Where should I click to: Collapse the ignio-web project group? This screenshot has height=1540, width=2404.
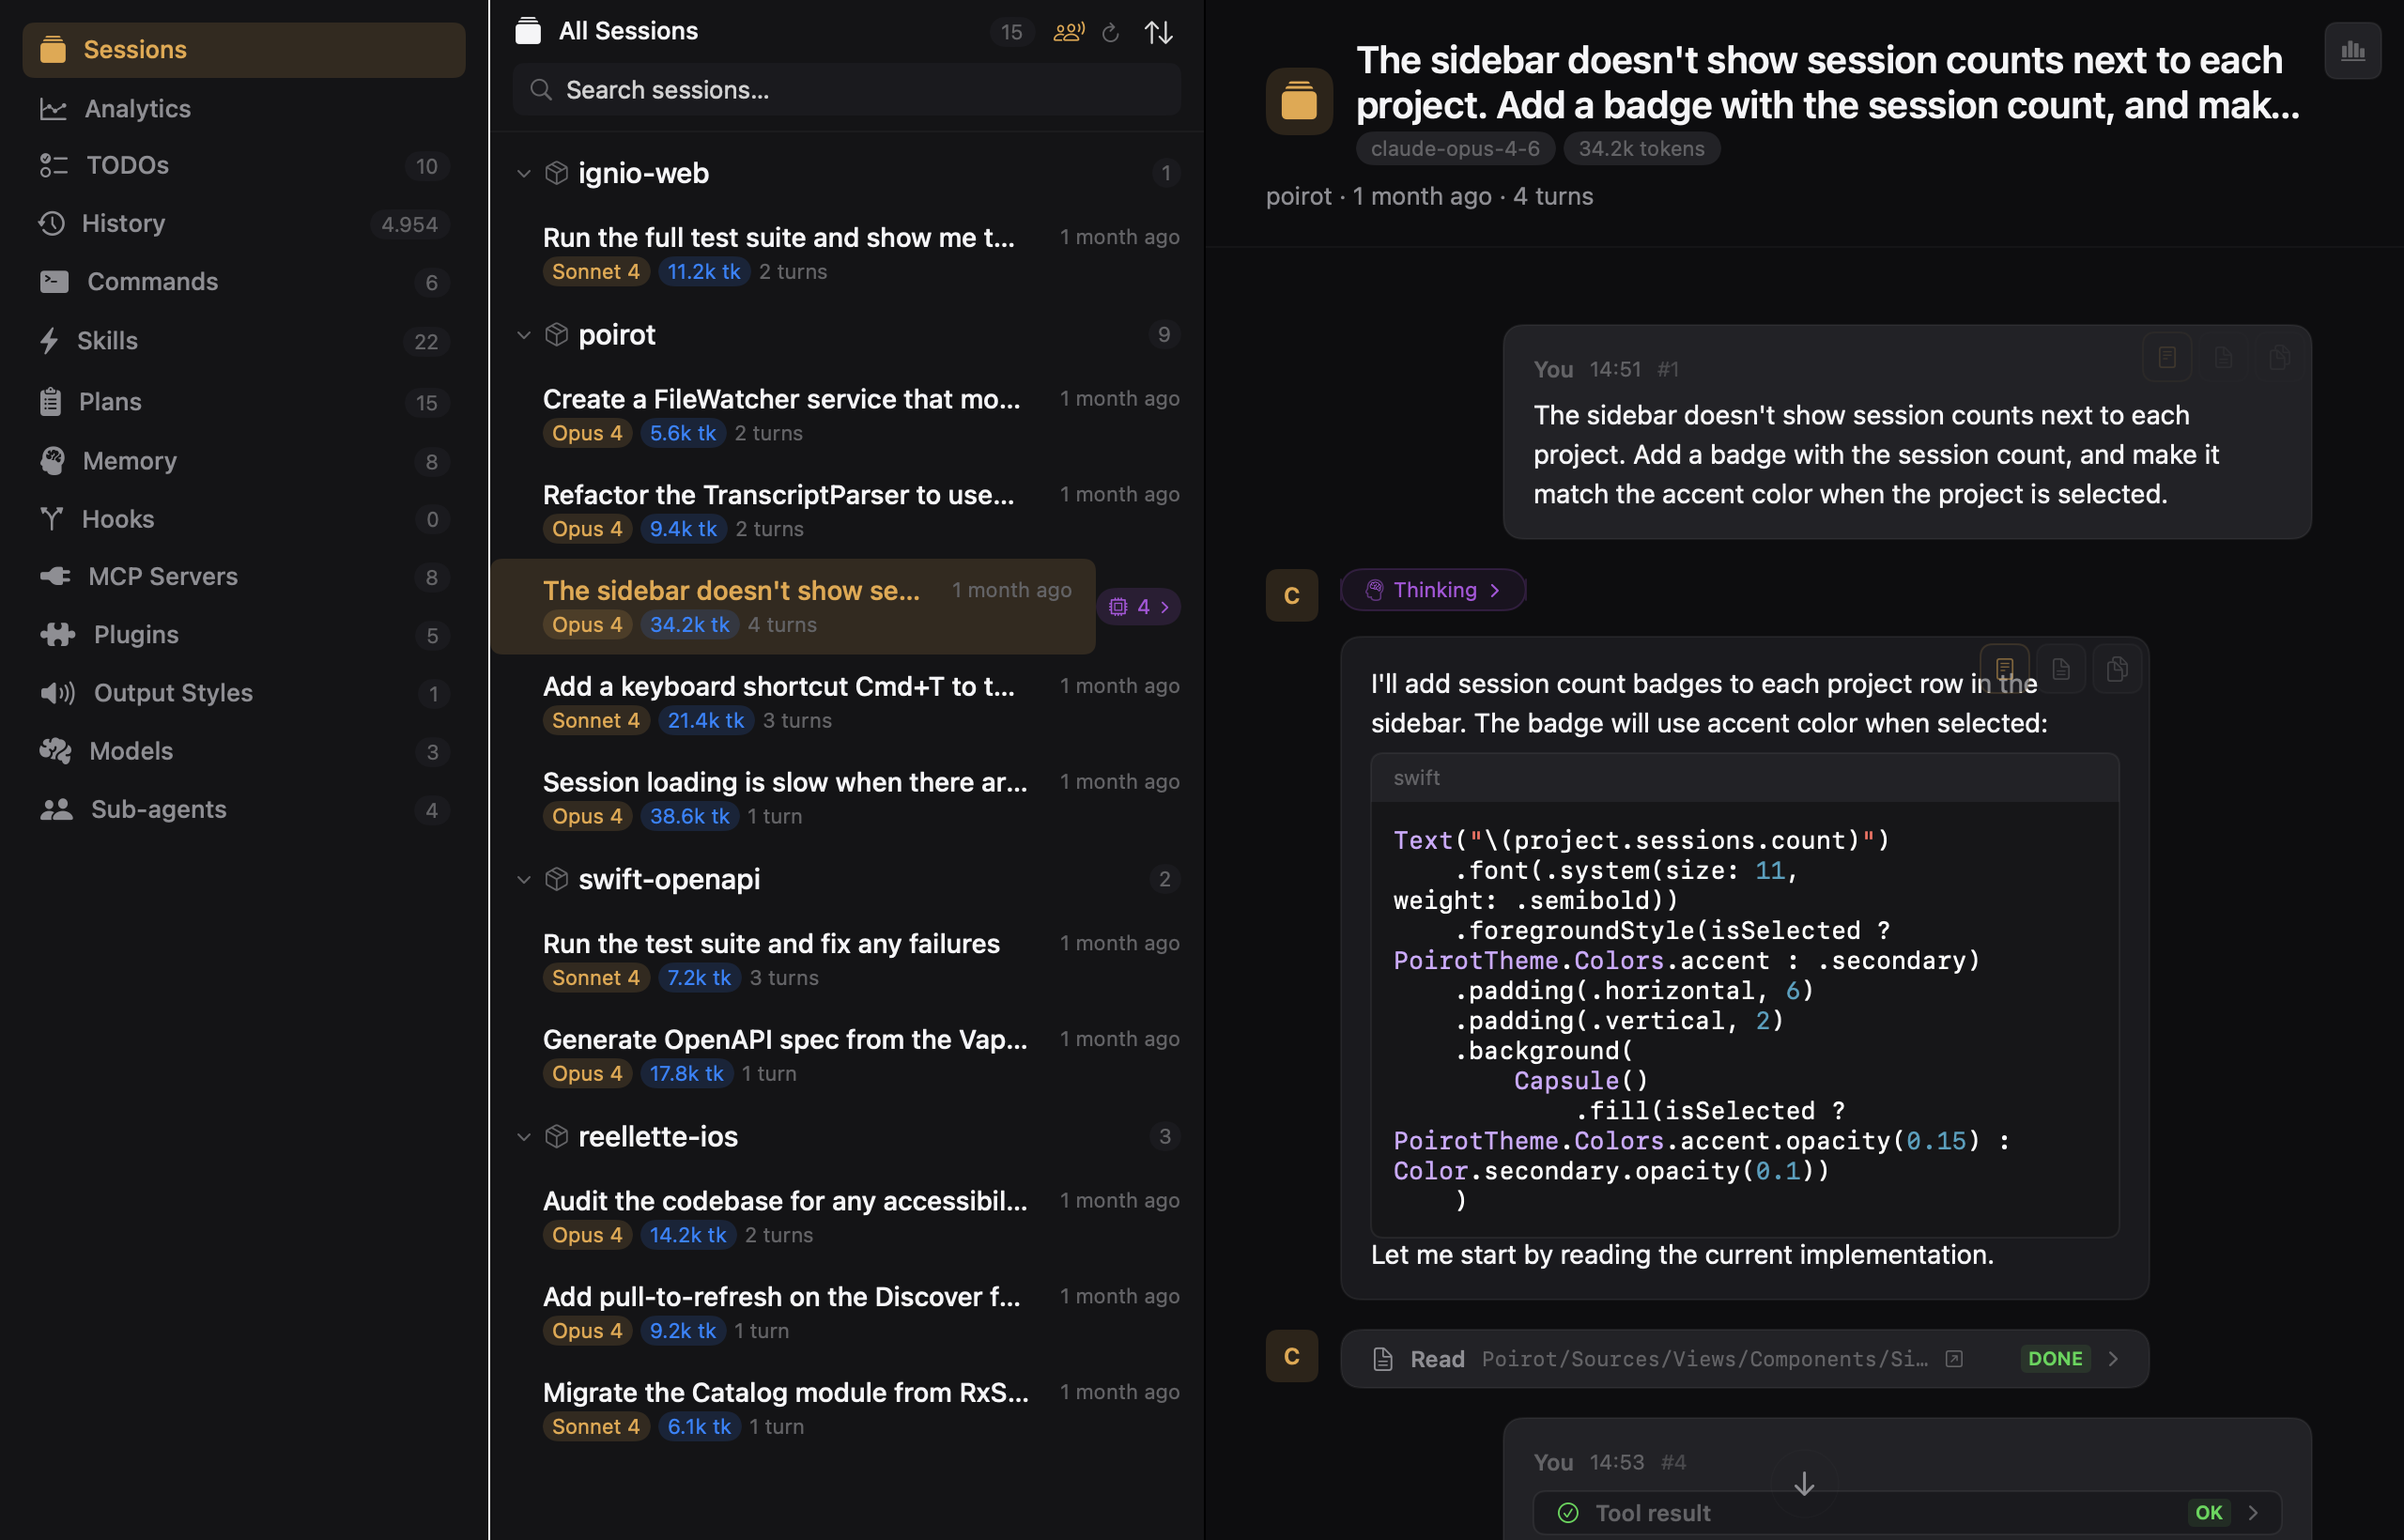point(523,174)
